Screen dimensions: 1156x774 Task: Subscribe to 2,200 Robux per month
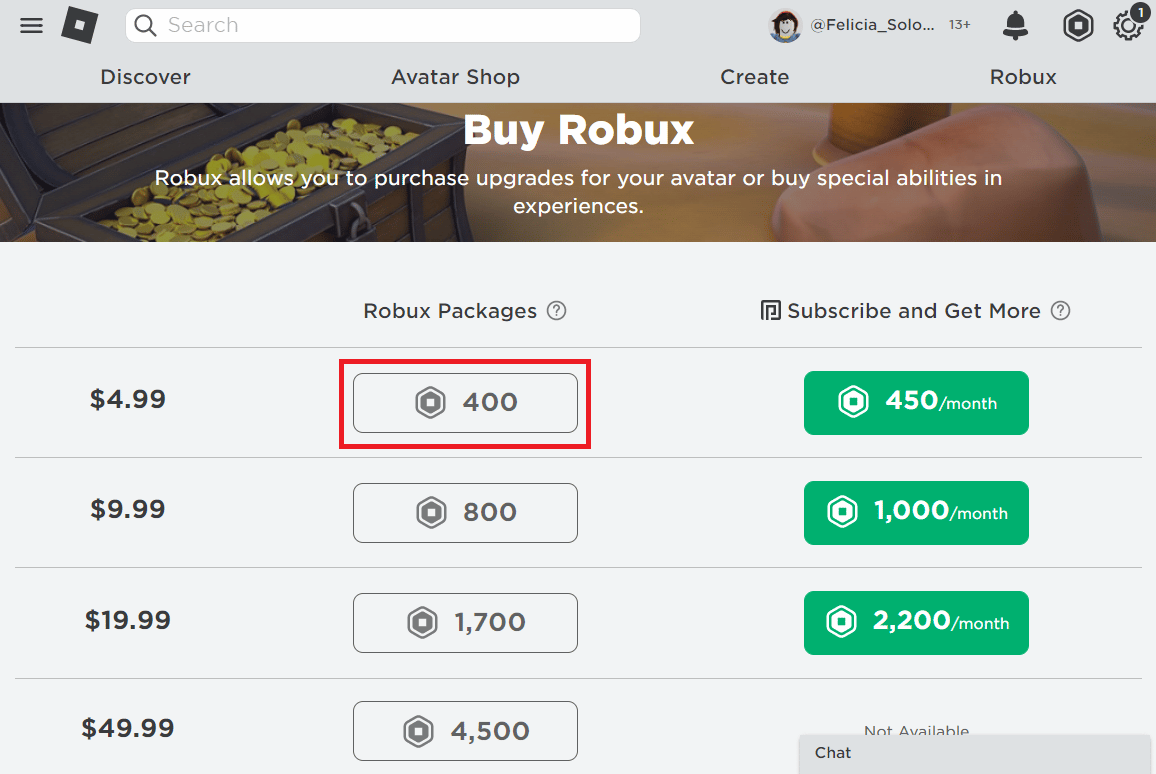click(x=916, y=623)
